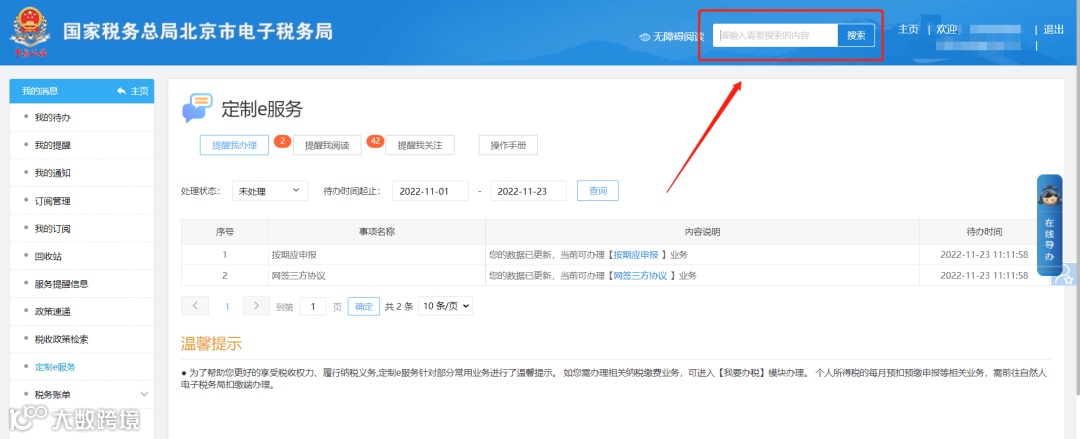Click the 搜索 button in header
This screenshot has height=439, width=1080.
click(856, 36)
